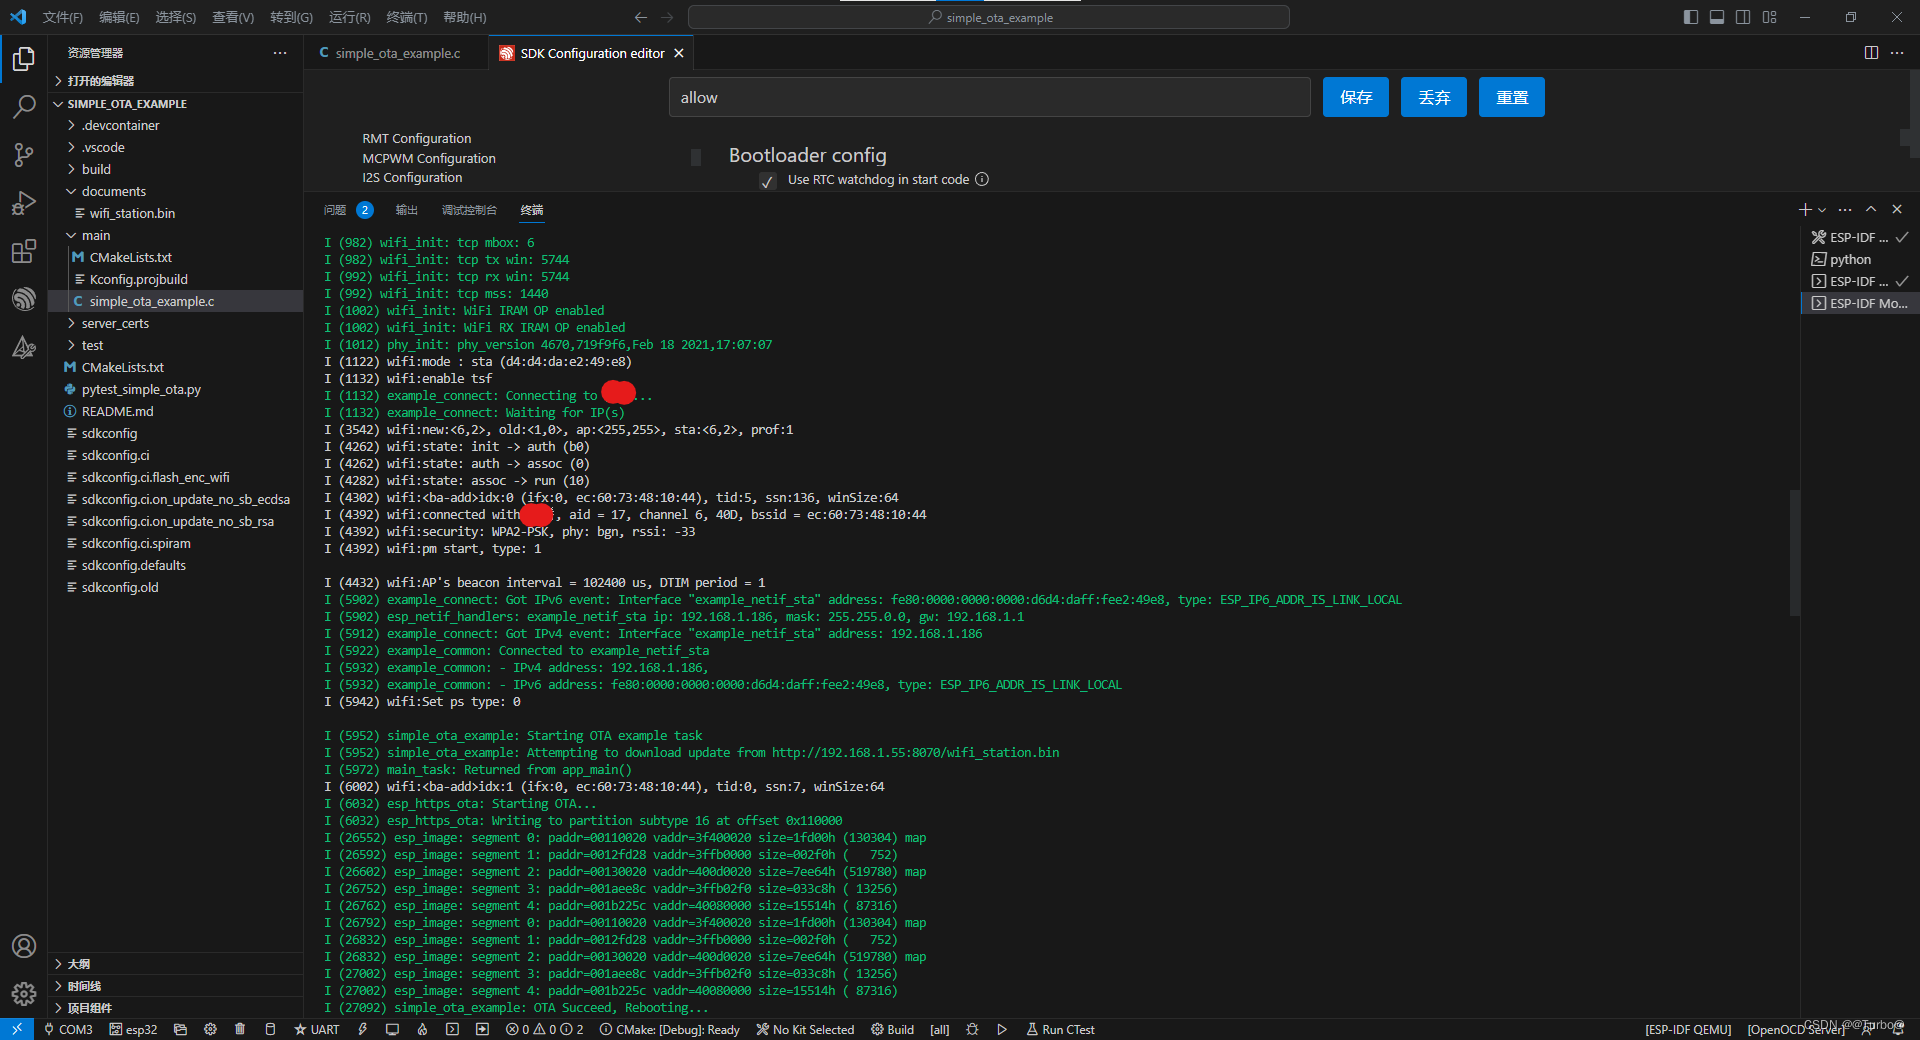Switch to the 调试控制台 debug console tab
Screen dimensions: 1920x1040
pyautogui.click(x=469, y=210)
